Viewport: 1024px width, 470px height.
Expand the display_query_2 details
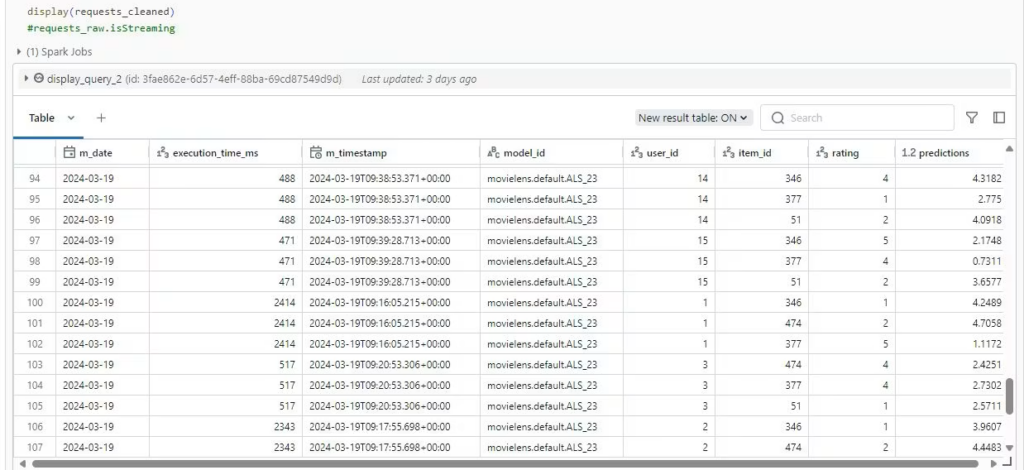click(27, 78)
